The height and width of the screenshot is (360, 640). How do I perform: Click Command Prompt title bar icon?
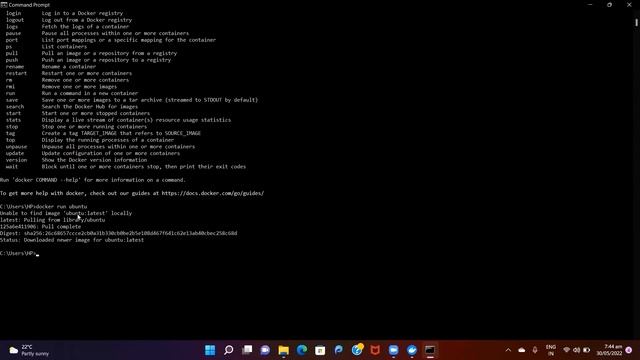click(4, 5)
